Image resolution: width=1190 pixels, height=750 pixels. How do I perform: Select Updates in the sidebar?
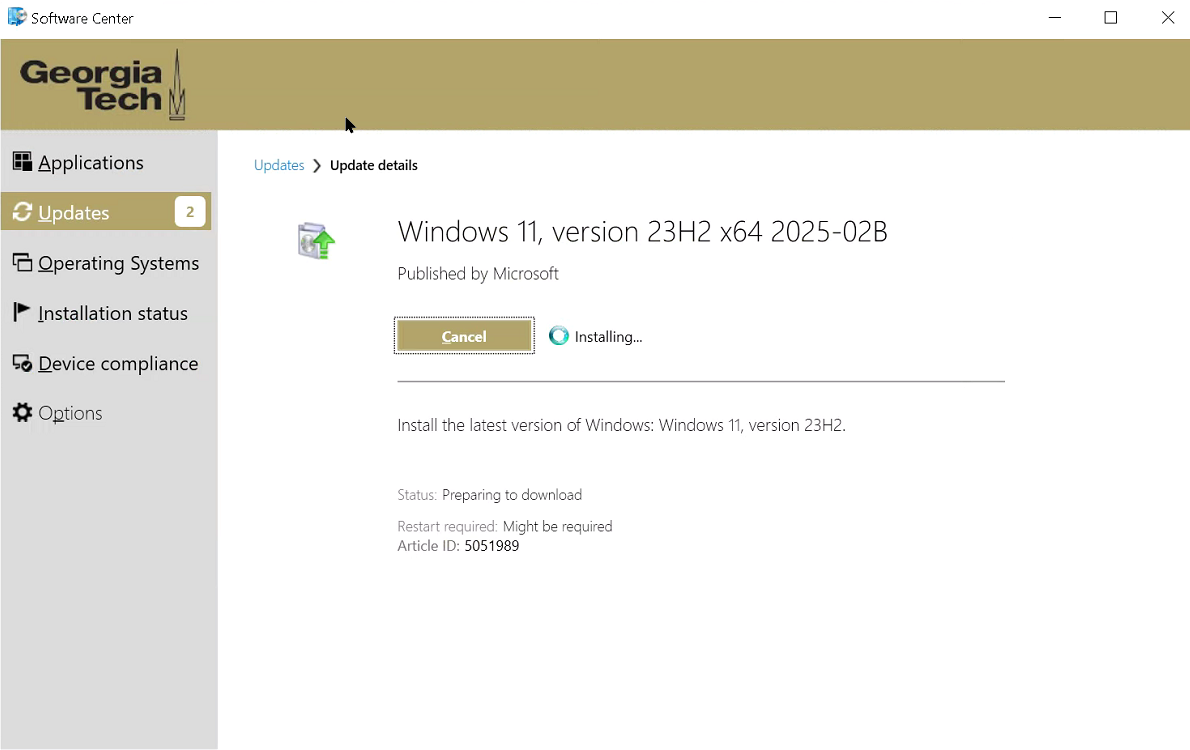tap(105, 212)
